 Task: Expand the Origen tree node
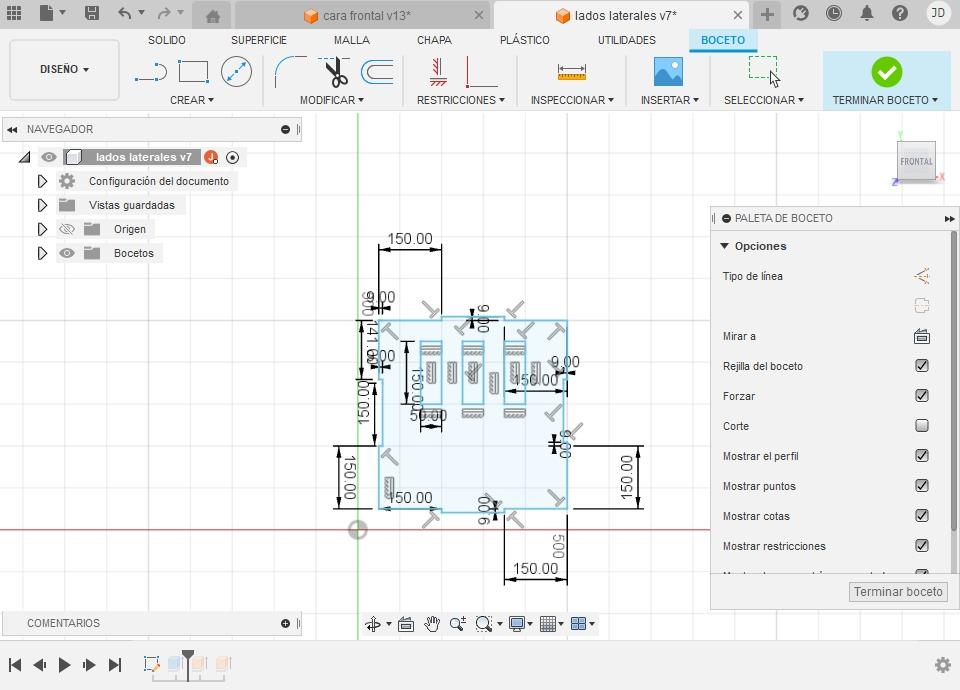click(42, 229)
